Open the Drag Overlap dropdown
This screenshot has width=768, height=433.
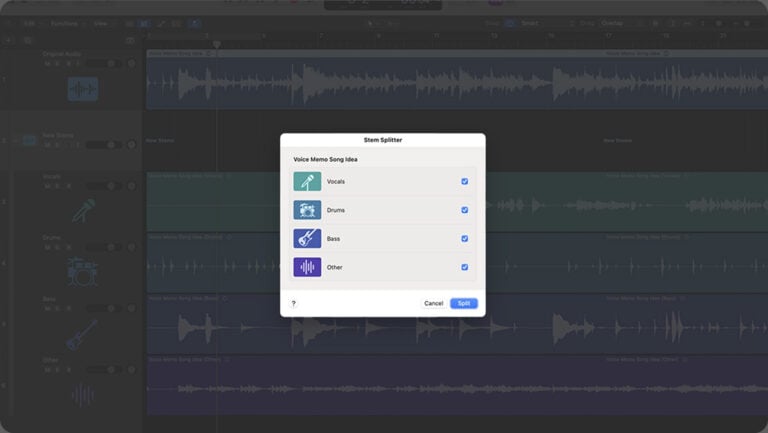point(620,23)
